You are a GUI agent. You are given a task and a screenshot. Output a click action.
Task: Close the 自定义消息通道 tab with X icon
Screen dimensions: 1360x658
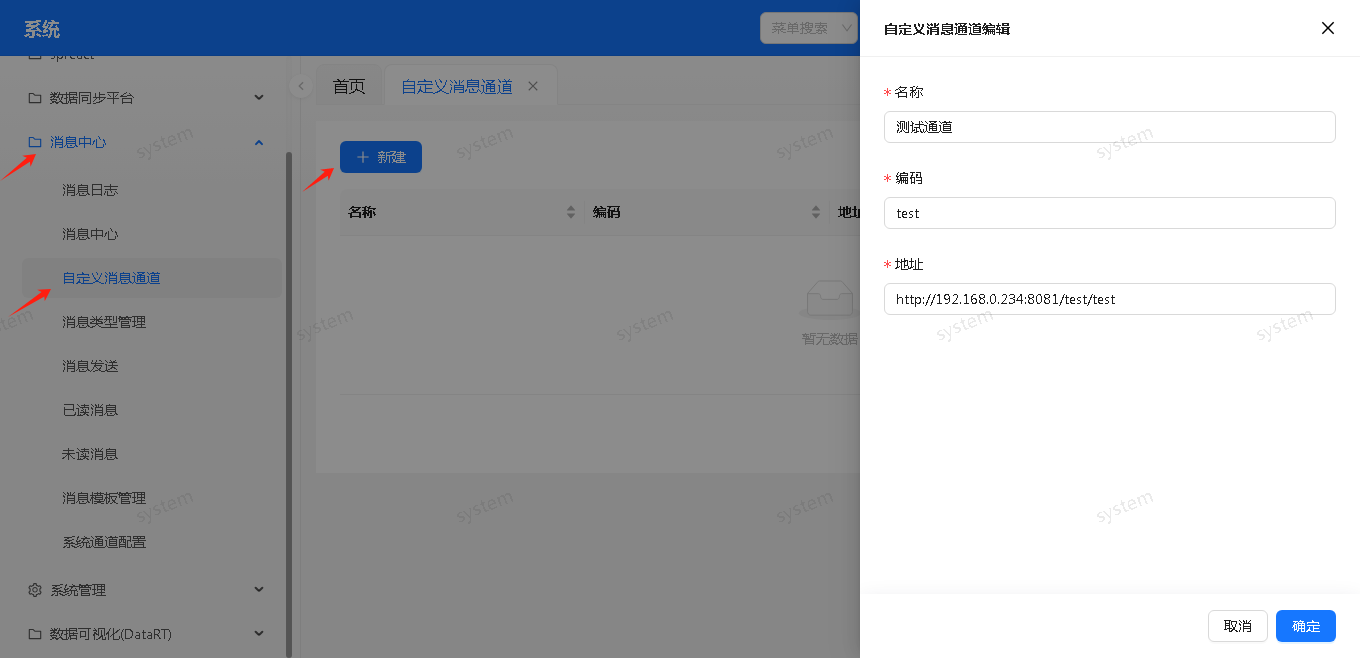533,86
